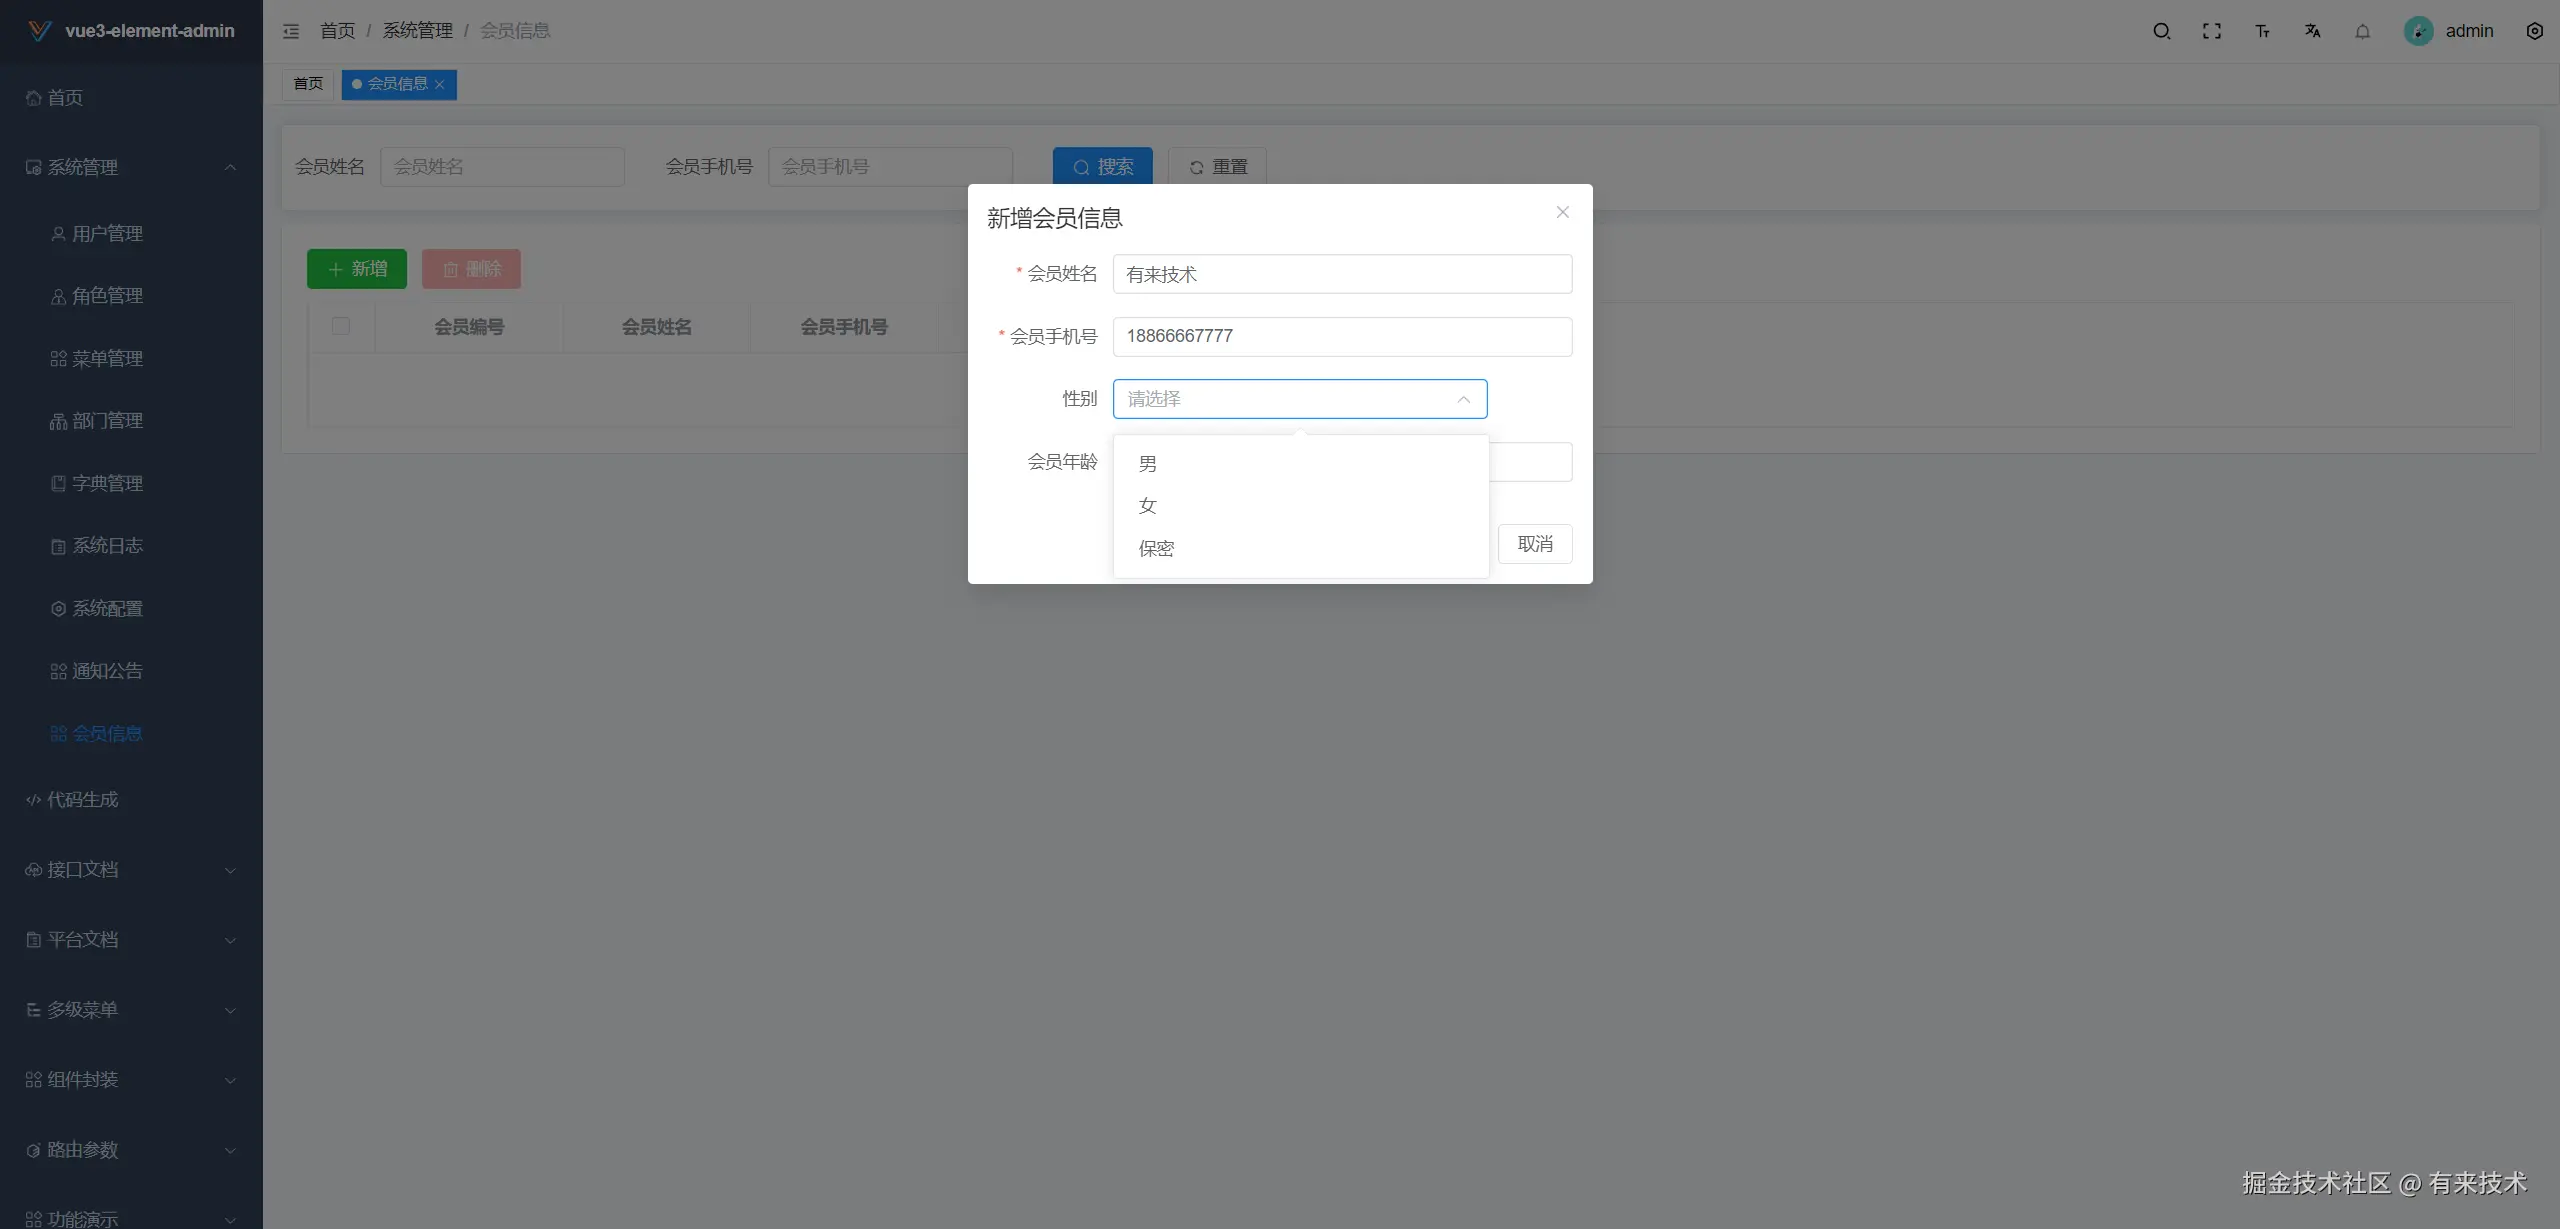The image size is (2560, 1229).
Task: Open the language translation icon
Action: (x=2312, y=31)
